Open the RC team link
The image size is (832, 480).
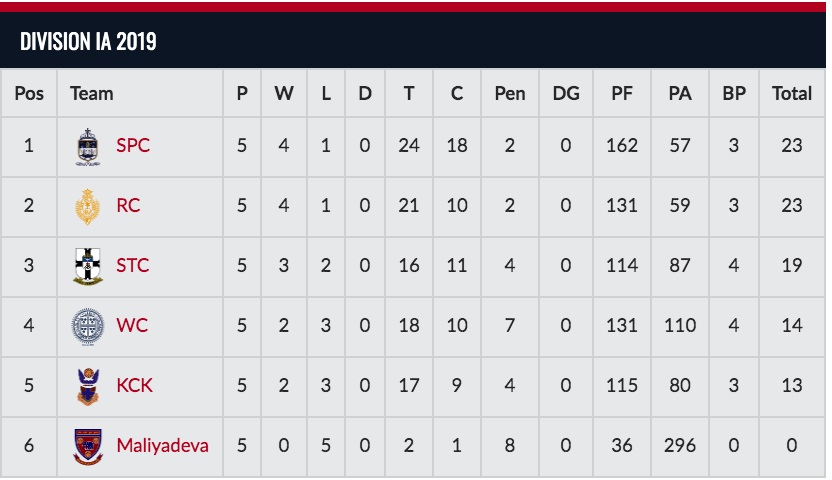[128, 205]
